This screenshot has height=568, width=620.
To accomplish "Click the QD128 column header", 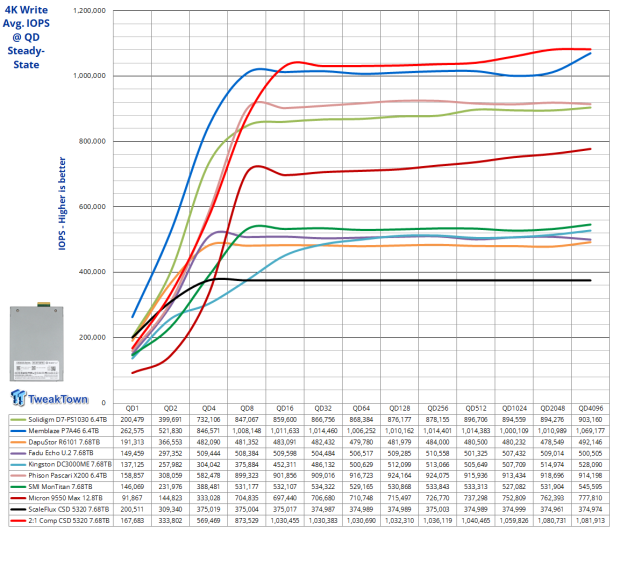I will coord(400,408).
